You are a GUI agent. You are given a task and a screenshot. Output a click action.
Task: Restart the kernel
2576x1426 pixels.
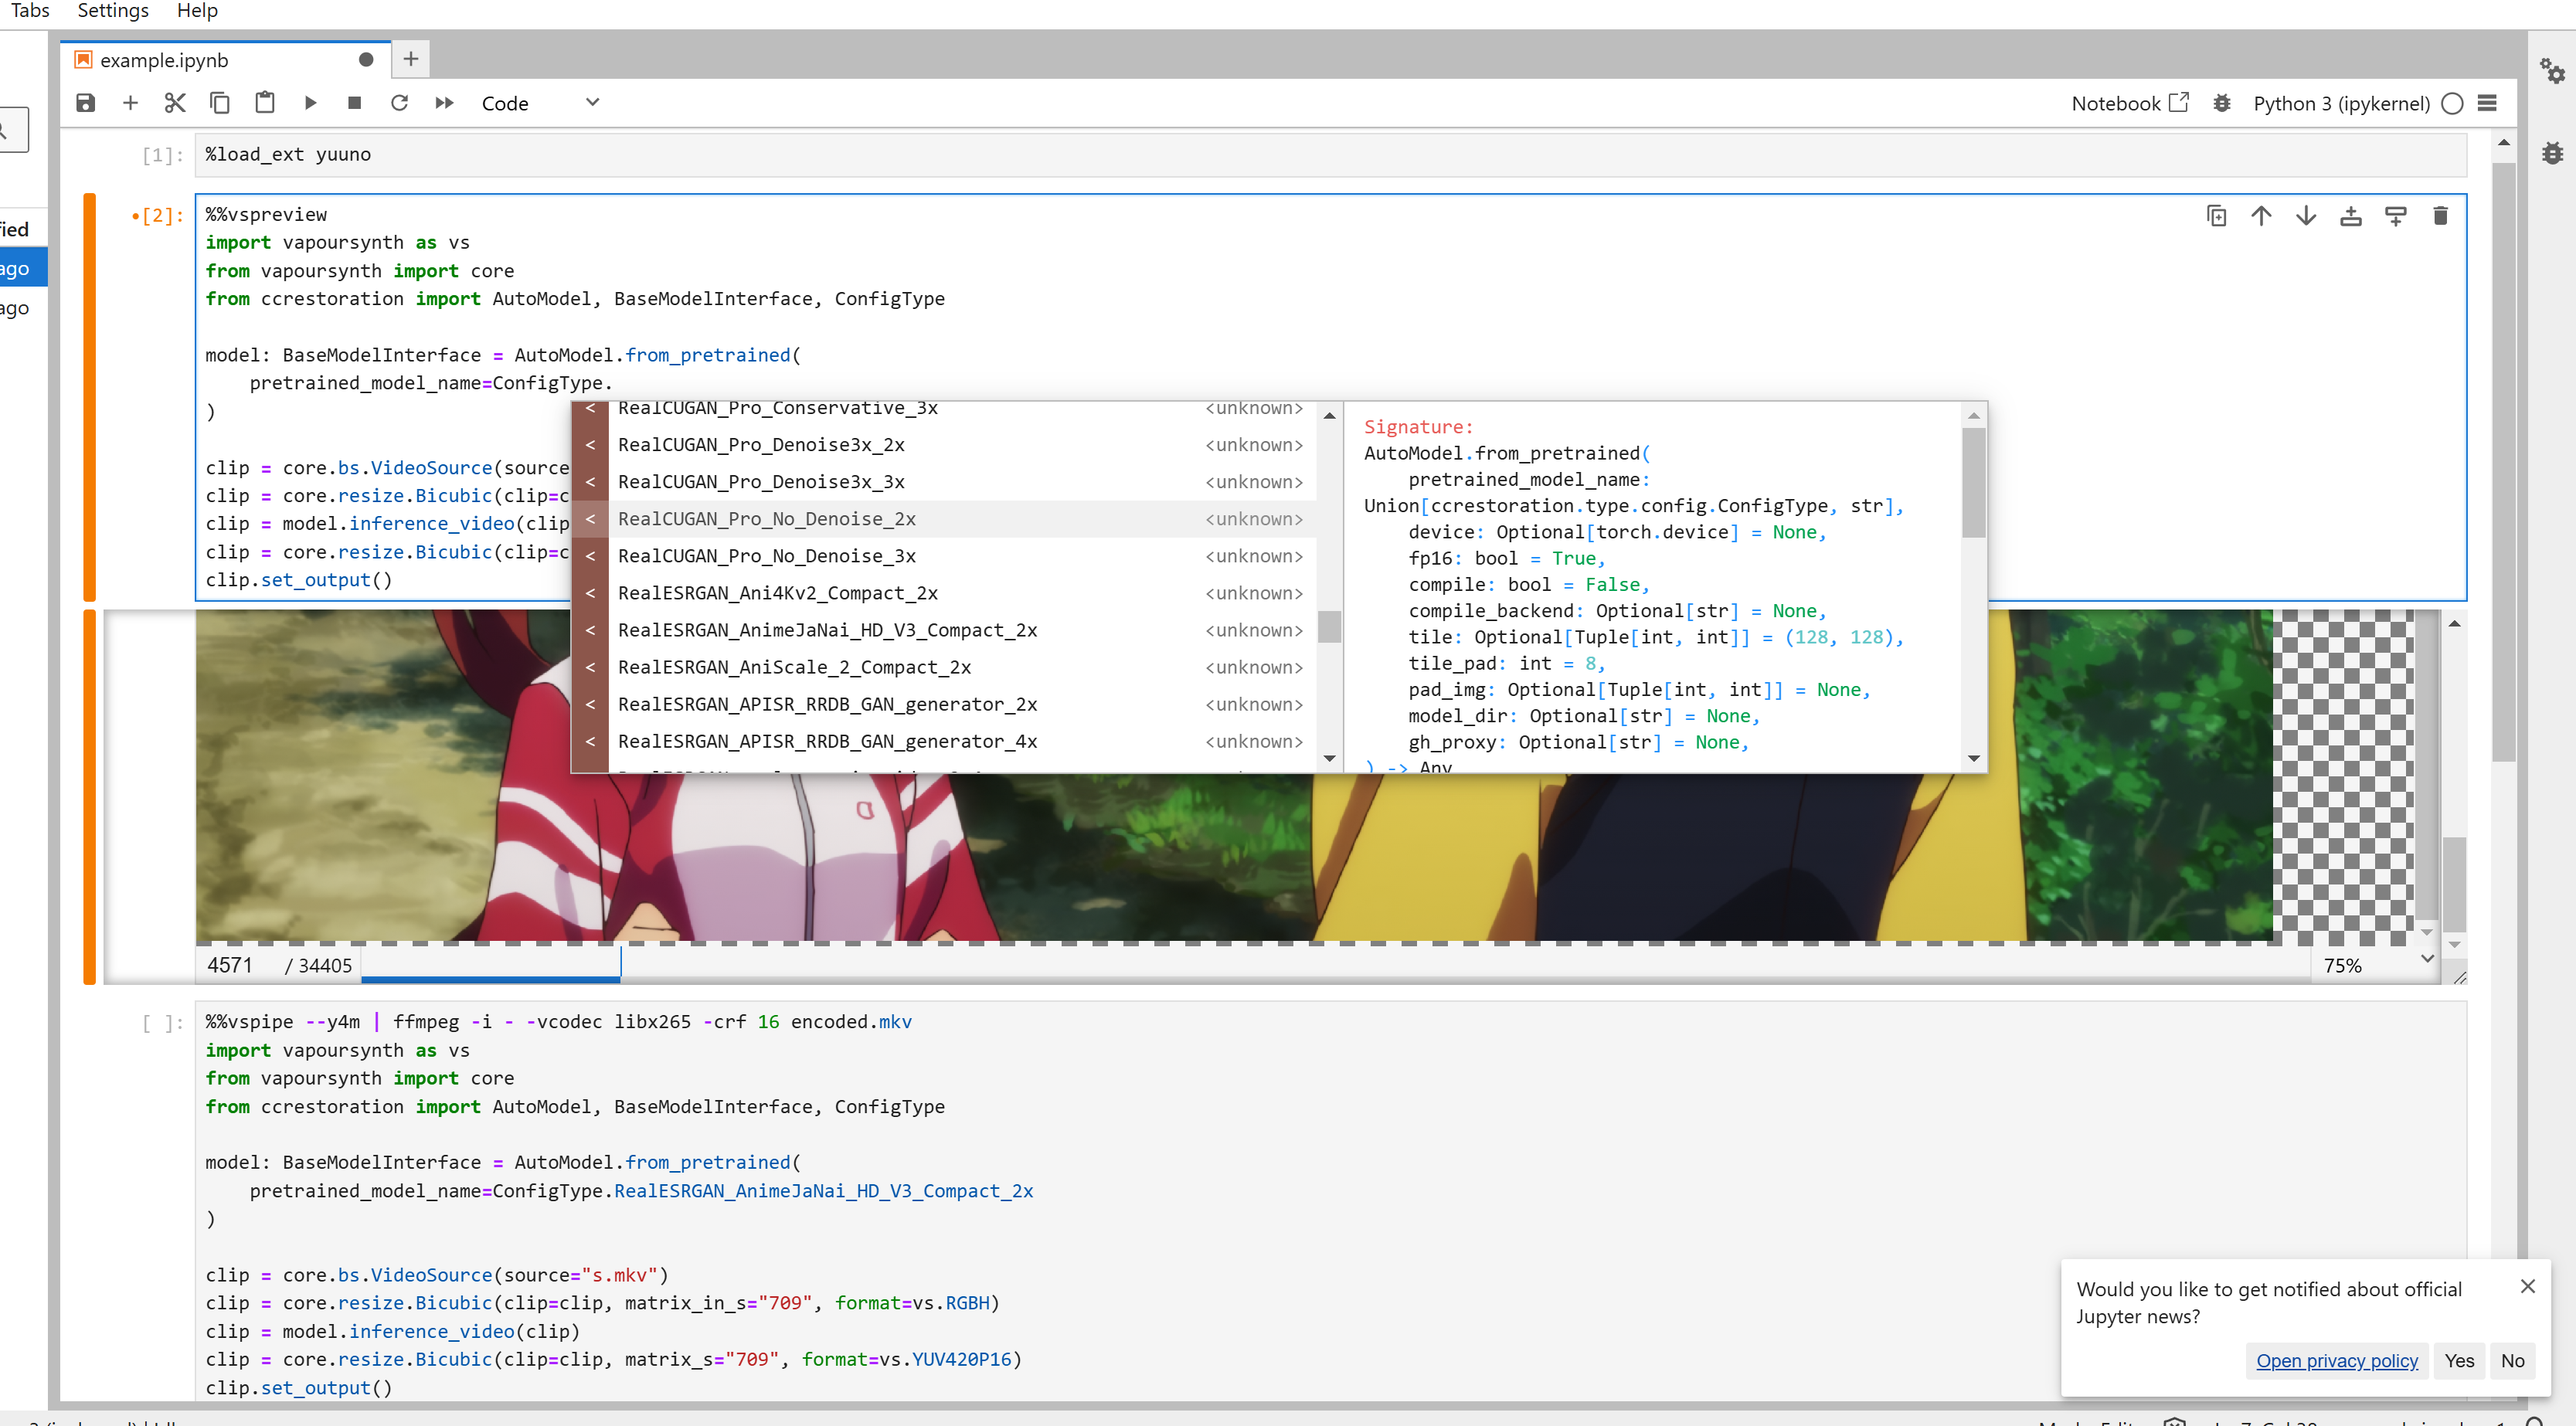(x=399, y=103)
